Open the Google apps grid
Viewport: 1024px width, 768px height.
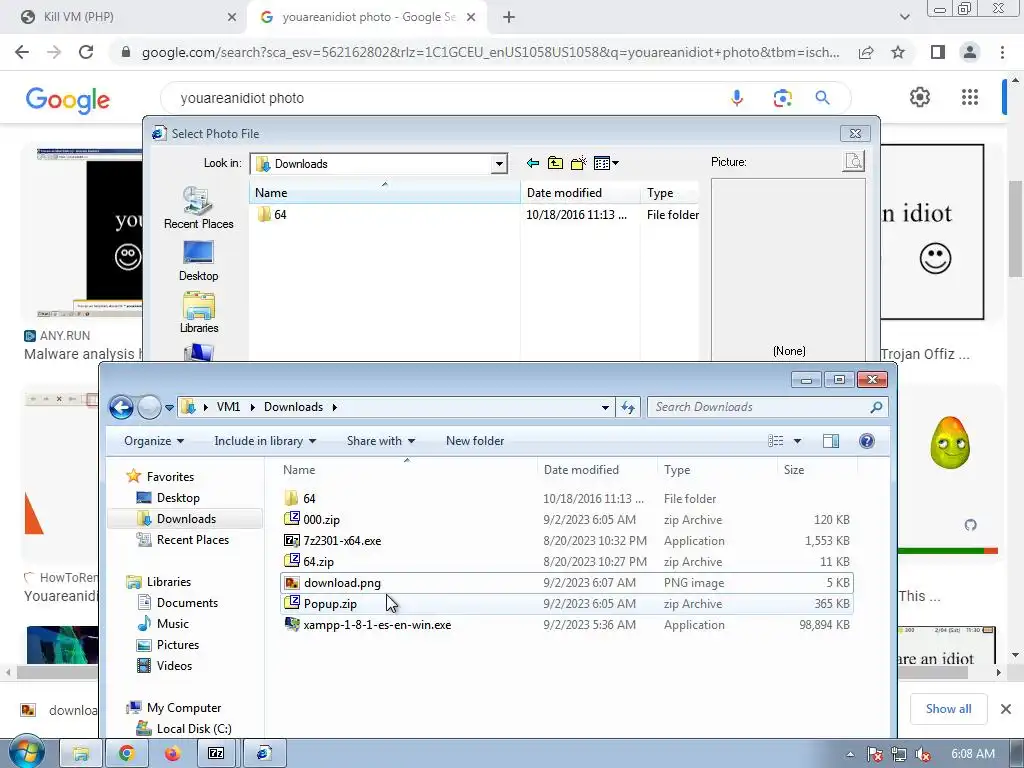click(970, 97)
